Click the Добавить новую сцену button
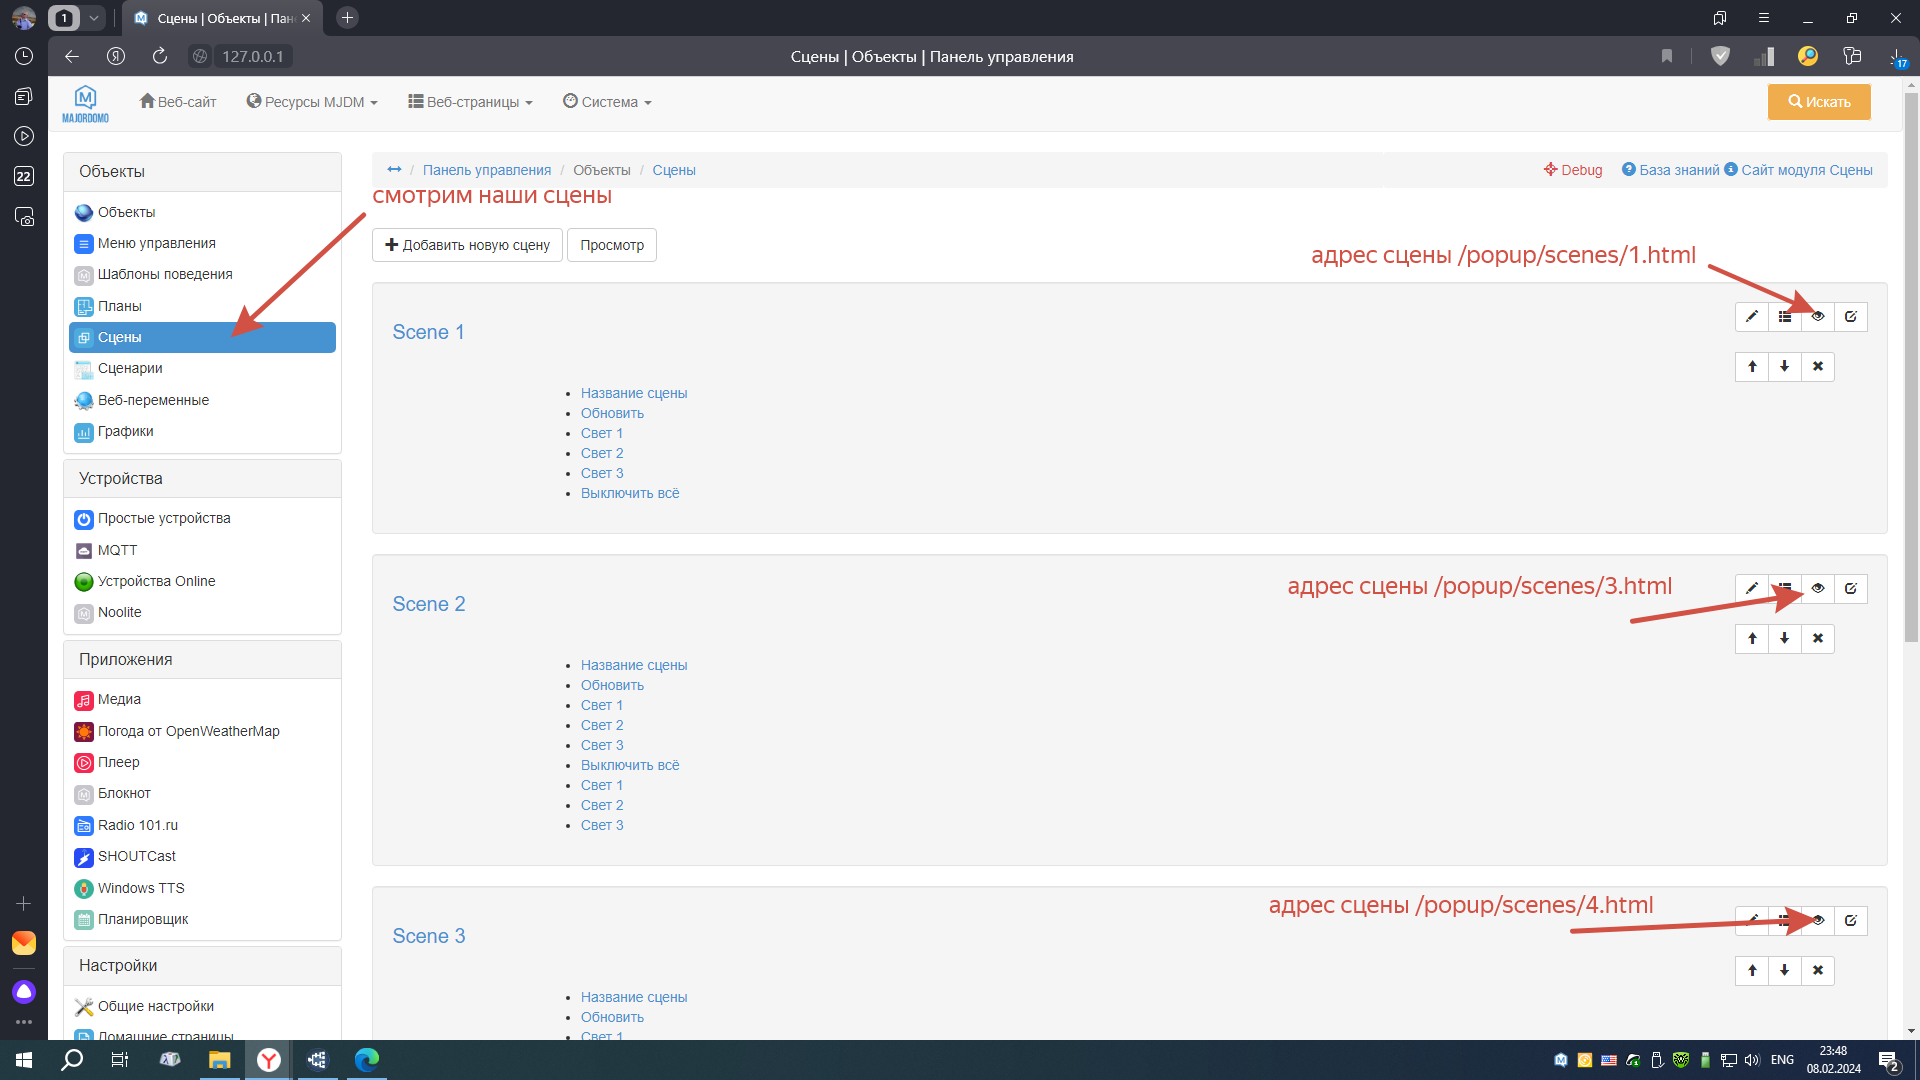This screenshot has width=1920, height=1080. coord(467,246)
